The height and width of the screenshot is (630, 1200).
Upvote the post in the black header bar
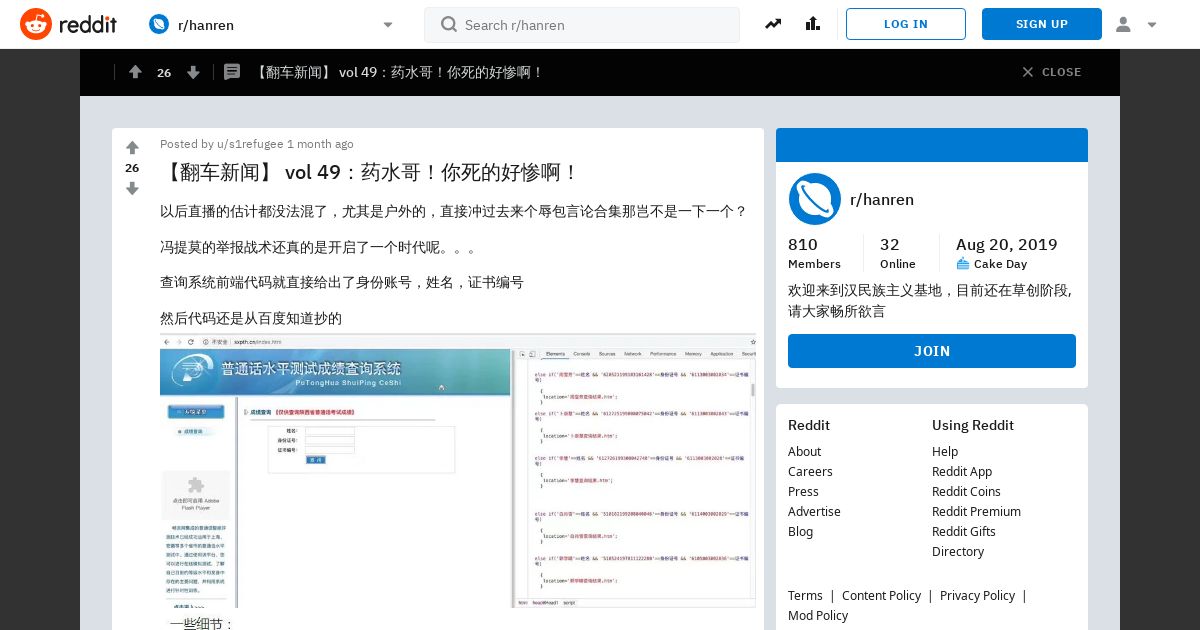[135, 72]
